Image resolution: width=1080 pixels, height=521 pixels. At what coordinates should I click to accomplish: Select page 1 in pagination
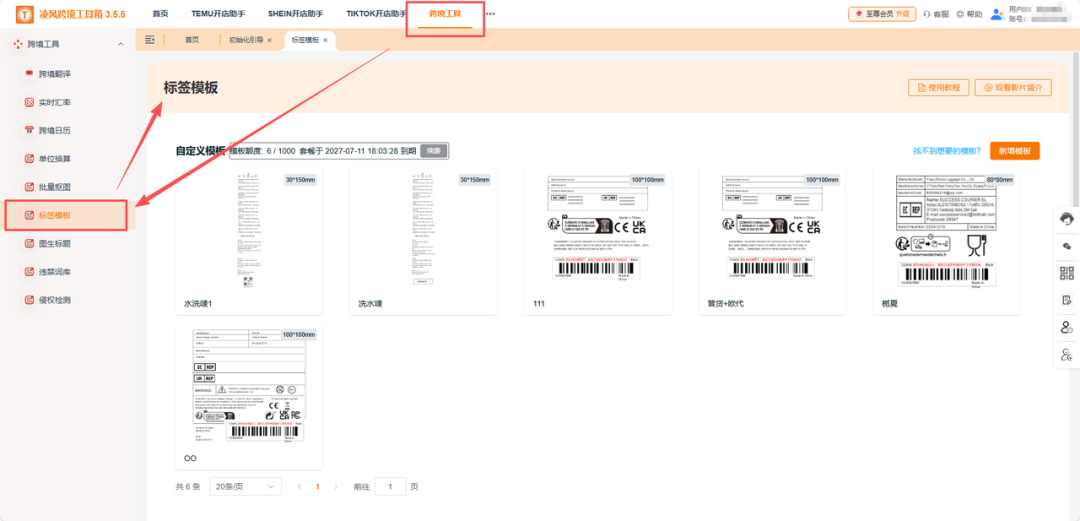tap(318, 487)
